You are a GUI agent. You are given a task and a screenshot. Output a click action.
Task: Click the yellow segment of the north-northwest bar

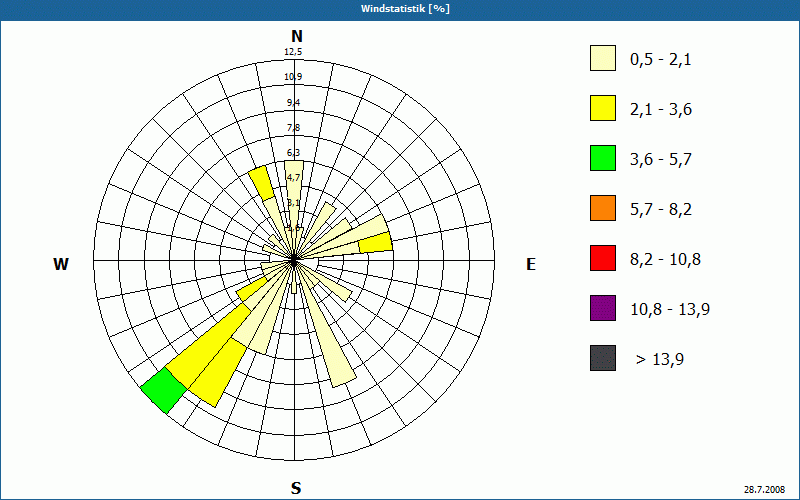[262, 183]
